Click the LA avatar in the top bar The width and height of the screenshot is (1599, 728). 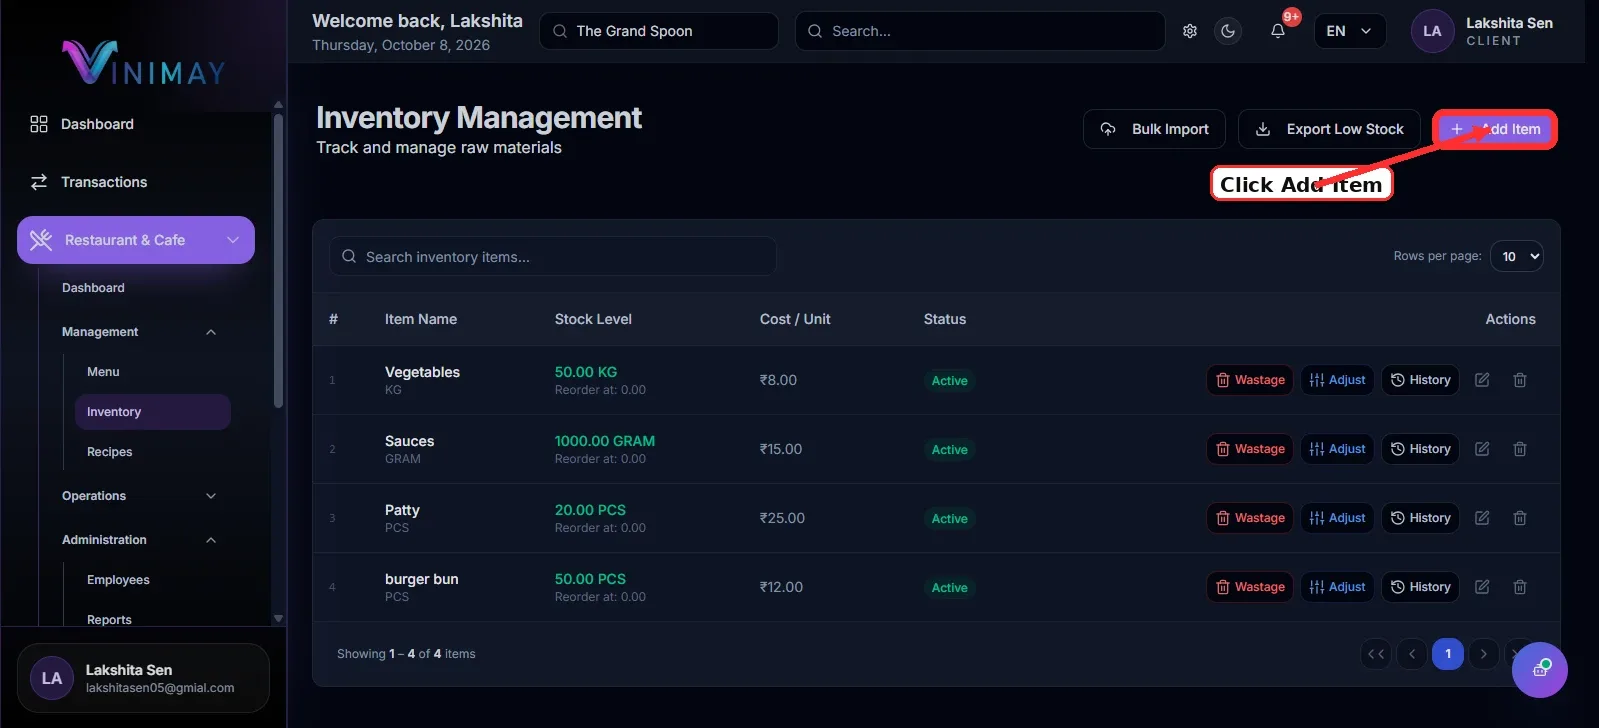click(1432, 31)
